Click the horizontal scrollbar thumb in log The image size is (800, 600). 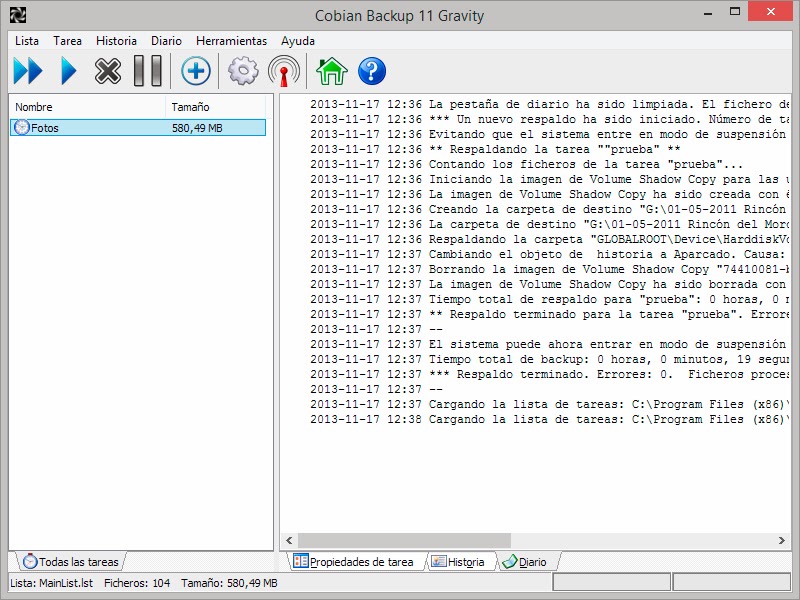(404, 540)
